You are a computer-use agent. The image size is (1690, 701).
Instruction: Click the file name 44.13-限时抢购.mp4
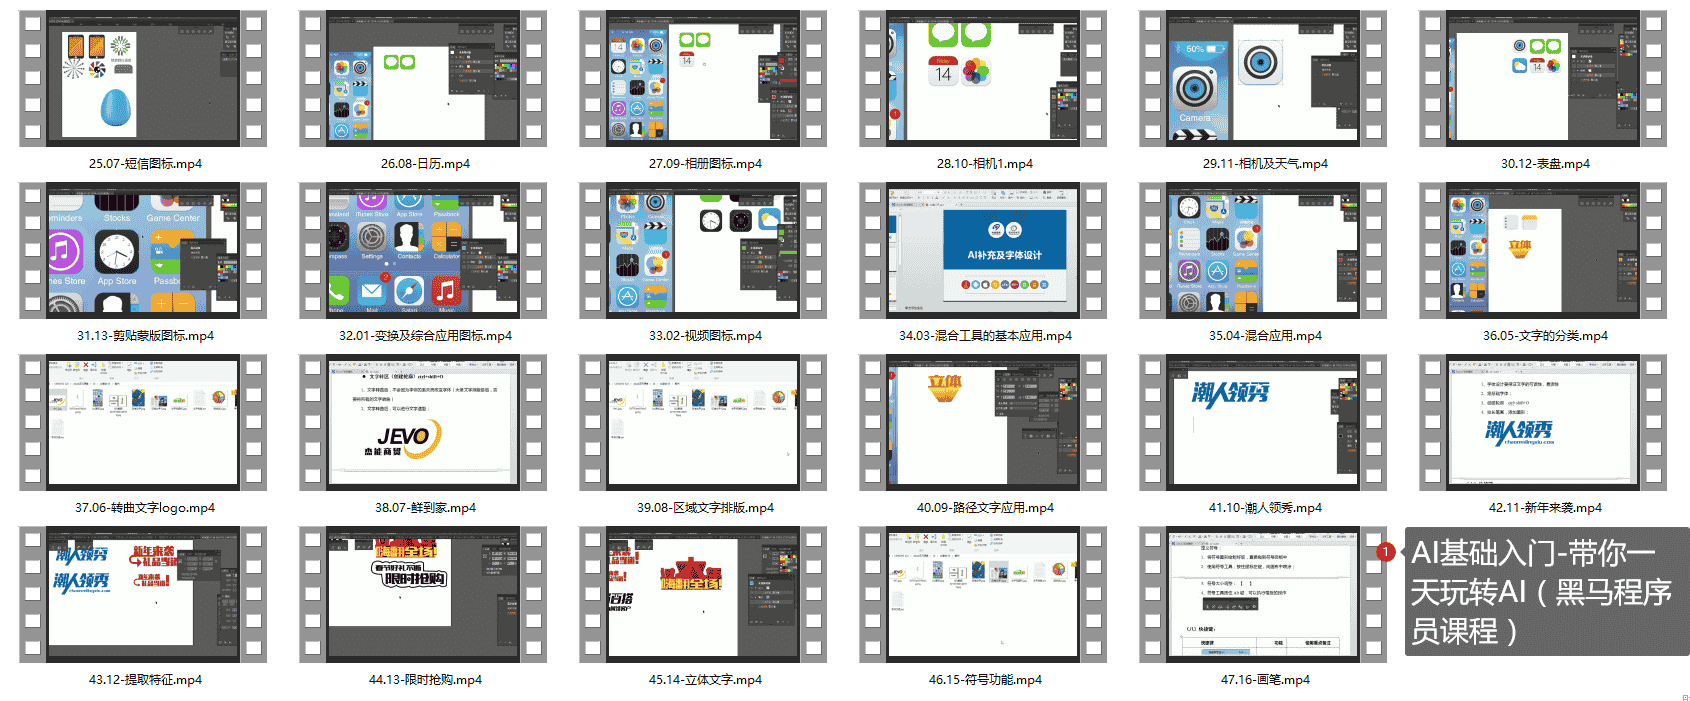coord(425,680)
